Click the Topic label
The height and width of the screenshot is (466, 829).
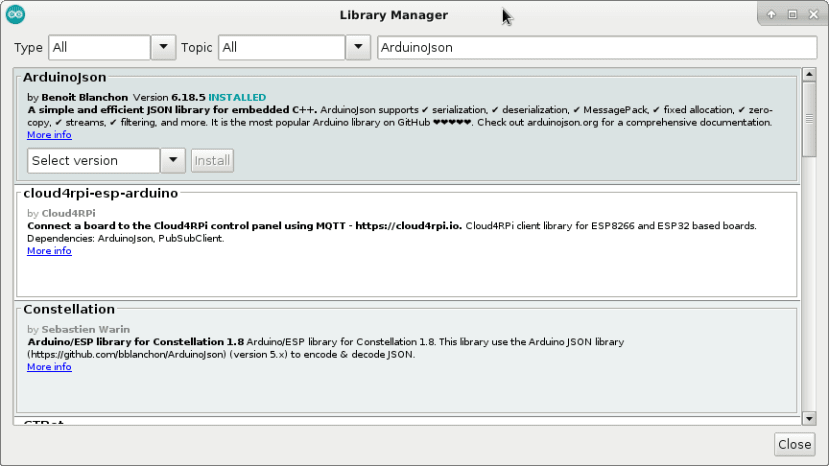point(197,48)
